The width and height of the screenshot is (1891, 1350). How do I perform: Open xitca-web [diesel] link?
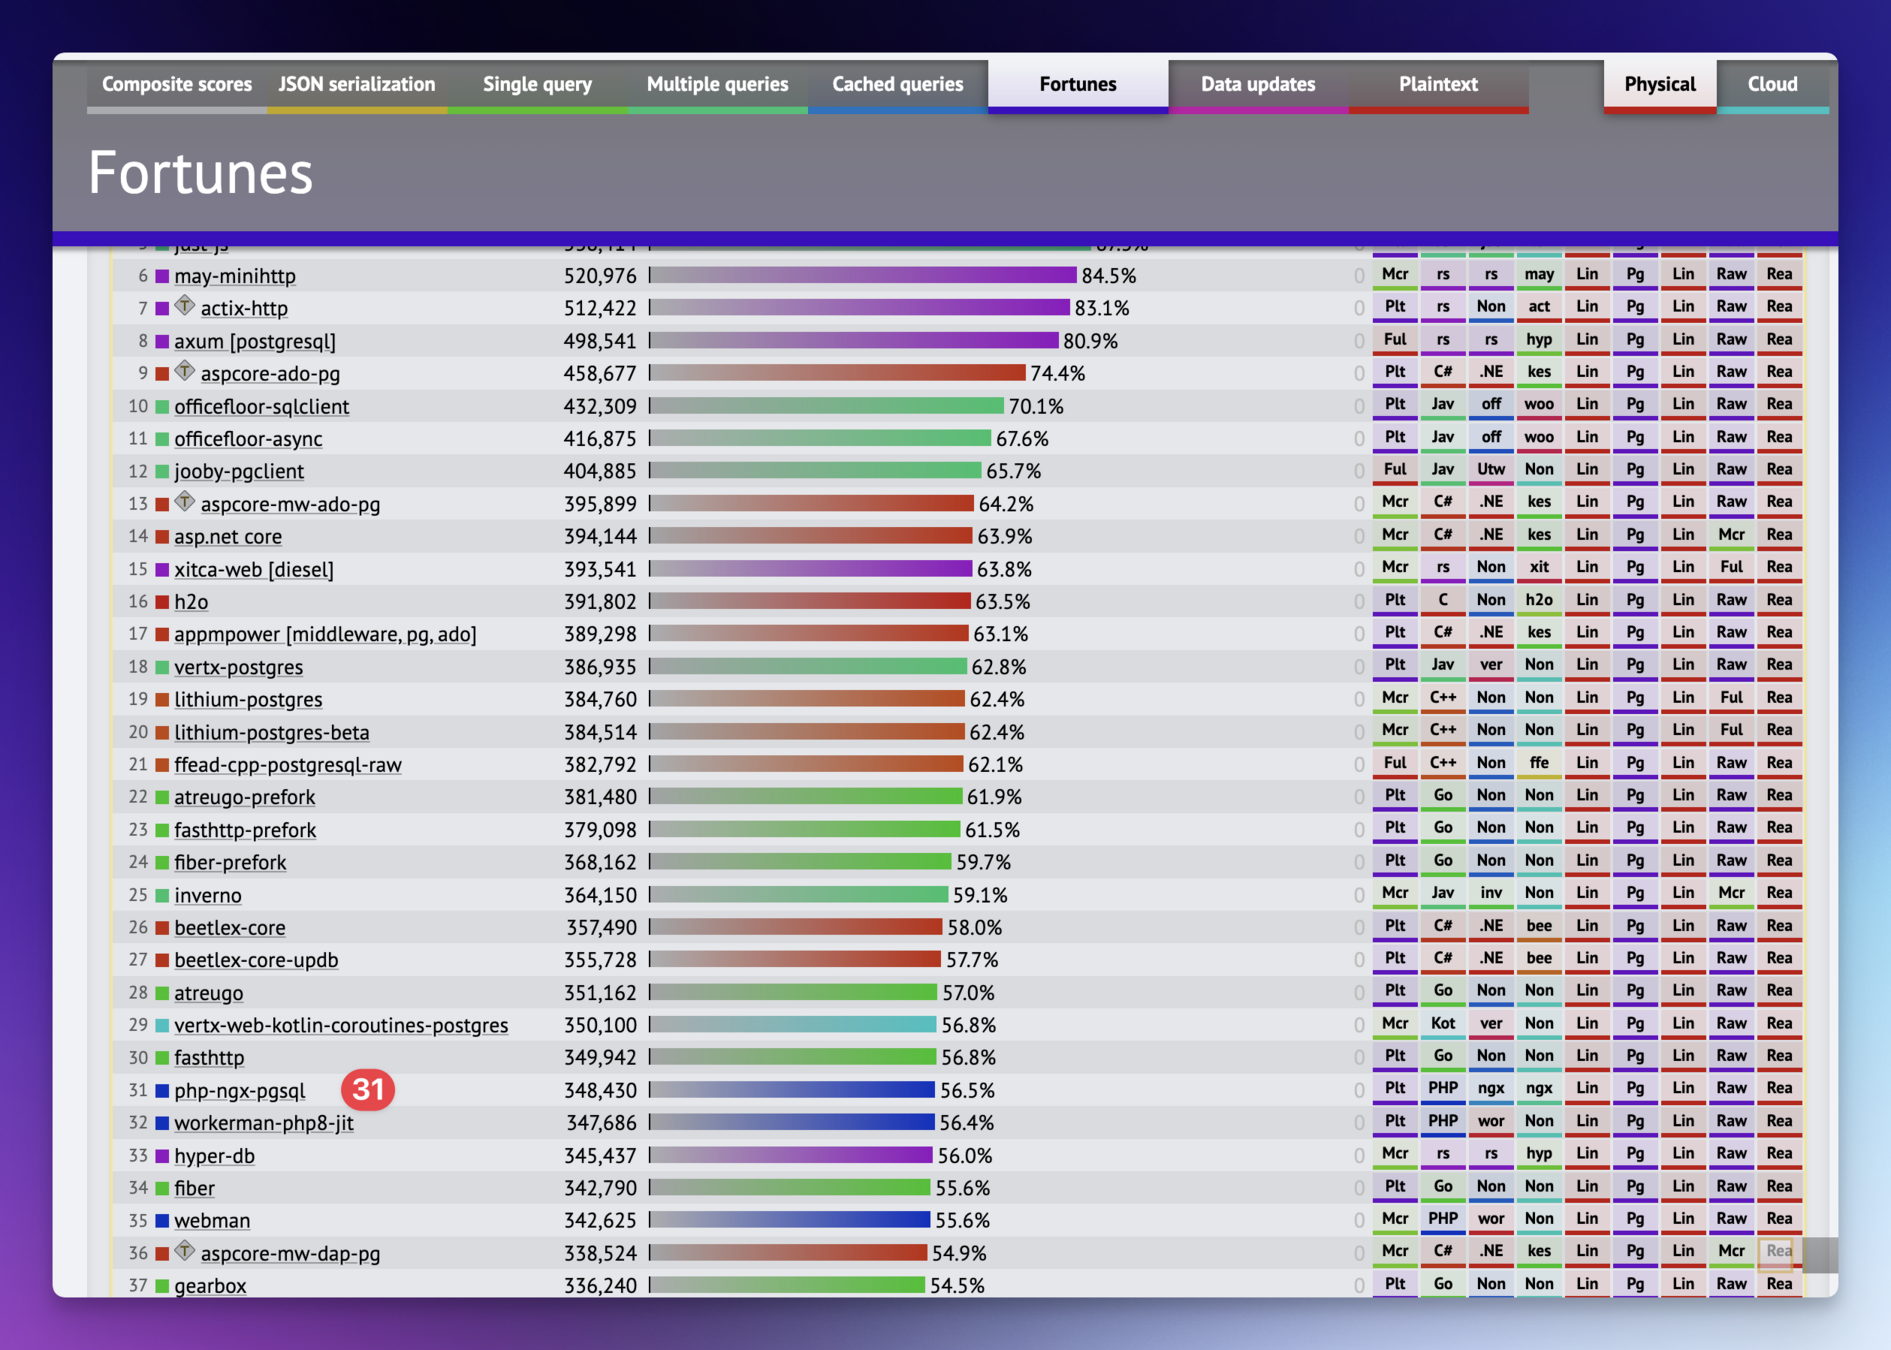(254, 569)
